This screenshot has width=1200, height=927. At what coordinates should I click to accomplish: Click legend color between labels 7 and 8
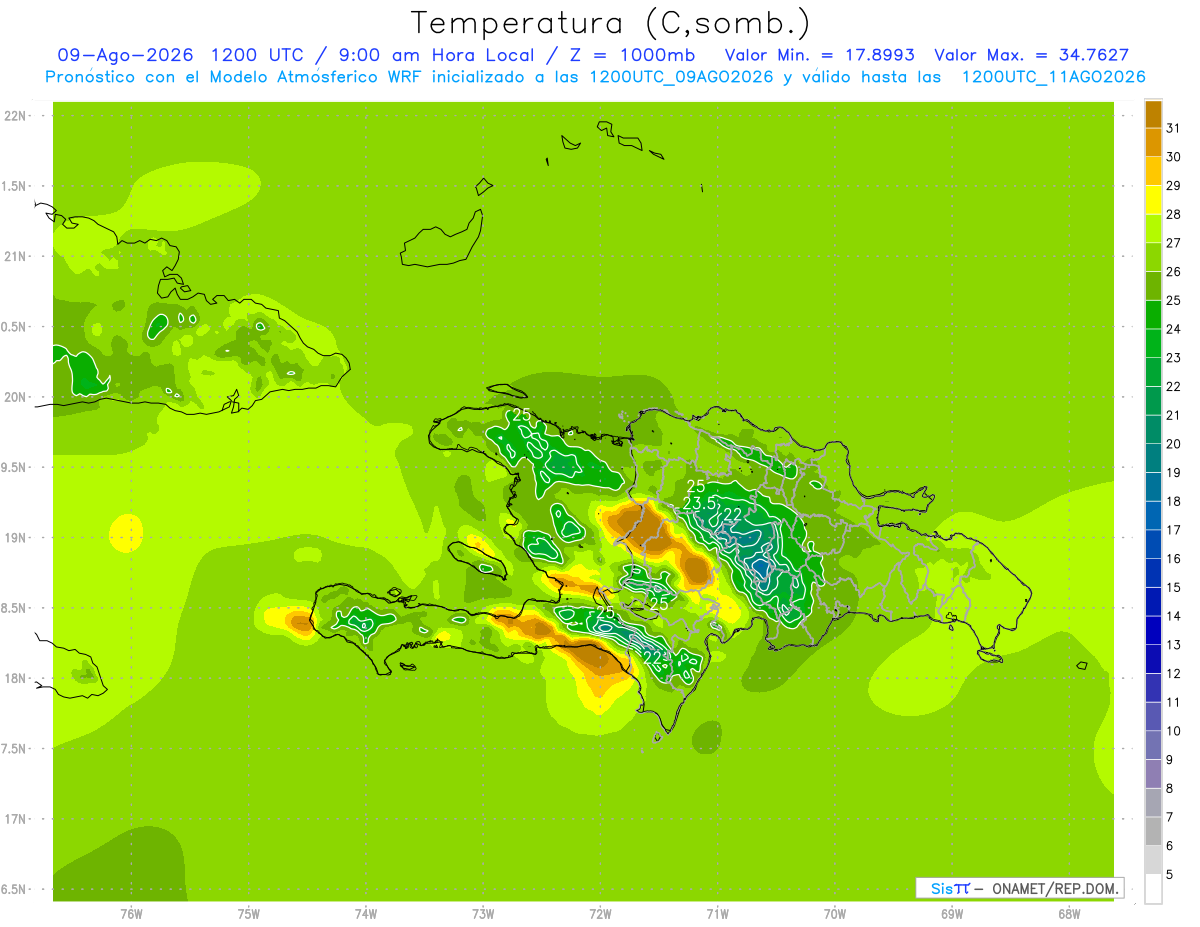pyautogui.click(x=1153, y=803)
